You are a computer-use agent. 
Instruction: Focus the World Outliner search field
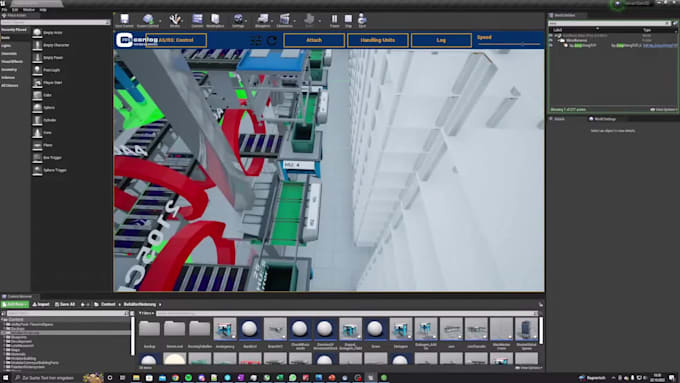pyautogui.click(x=610, y=23)
